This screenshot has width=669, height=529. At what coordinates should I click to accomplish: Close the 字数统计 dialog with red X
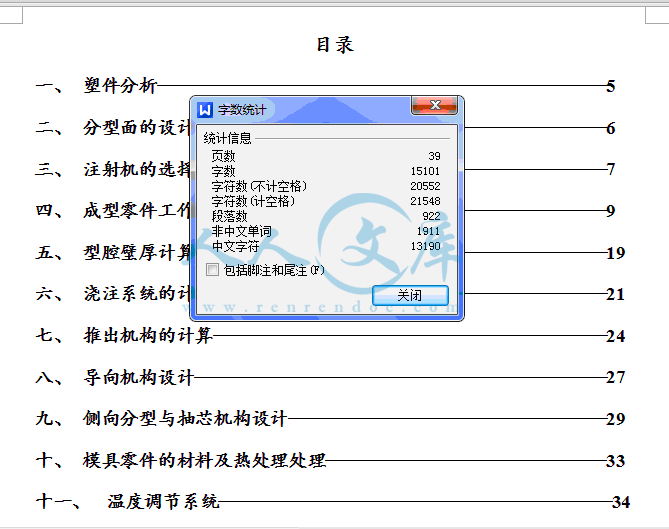click(x=434, y=105)
